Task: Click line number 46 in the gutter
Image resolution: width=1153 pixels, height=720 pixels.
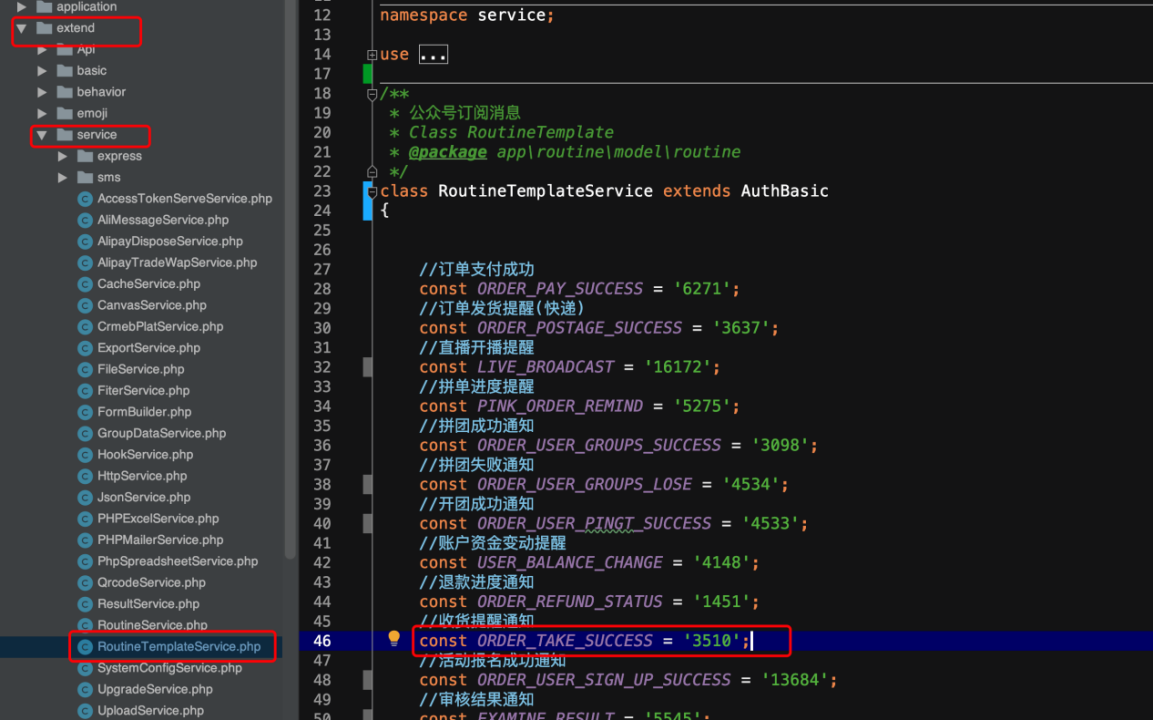Action: (322, 641)
